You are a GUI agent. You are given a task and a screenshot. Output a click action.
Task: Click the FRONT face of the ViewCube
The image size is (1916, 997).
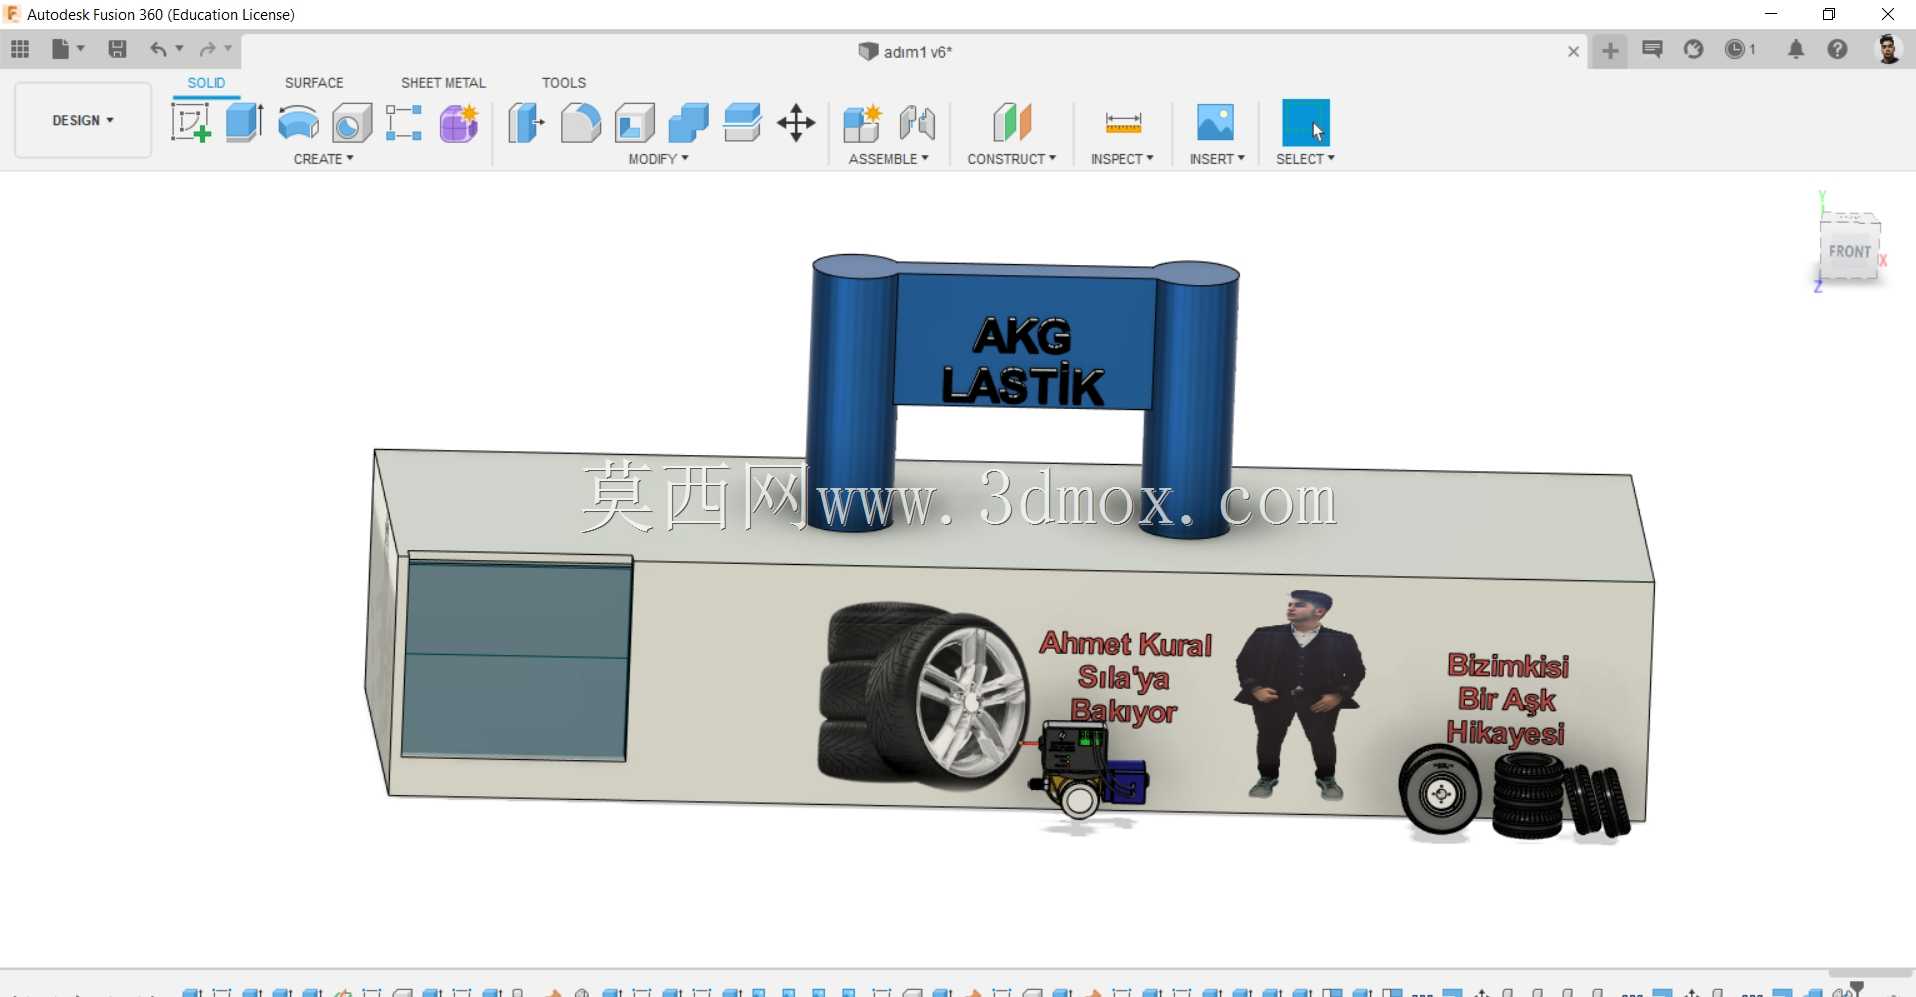[1849, 253]
